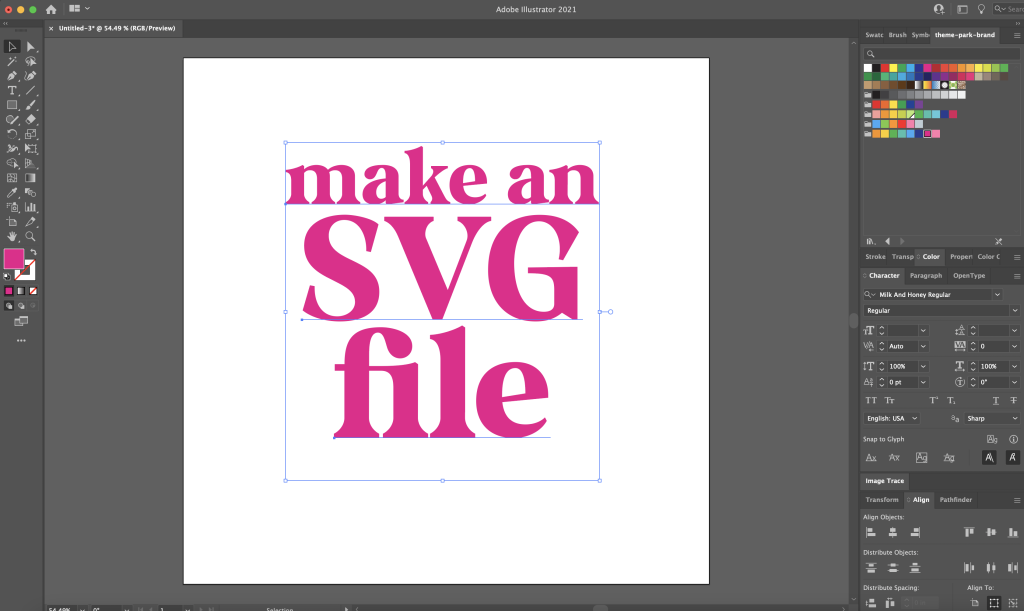Set Align To Key Object

(x=1013, y=603)
